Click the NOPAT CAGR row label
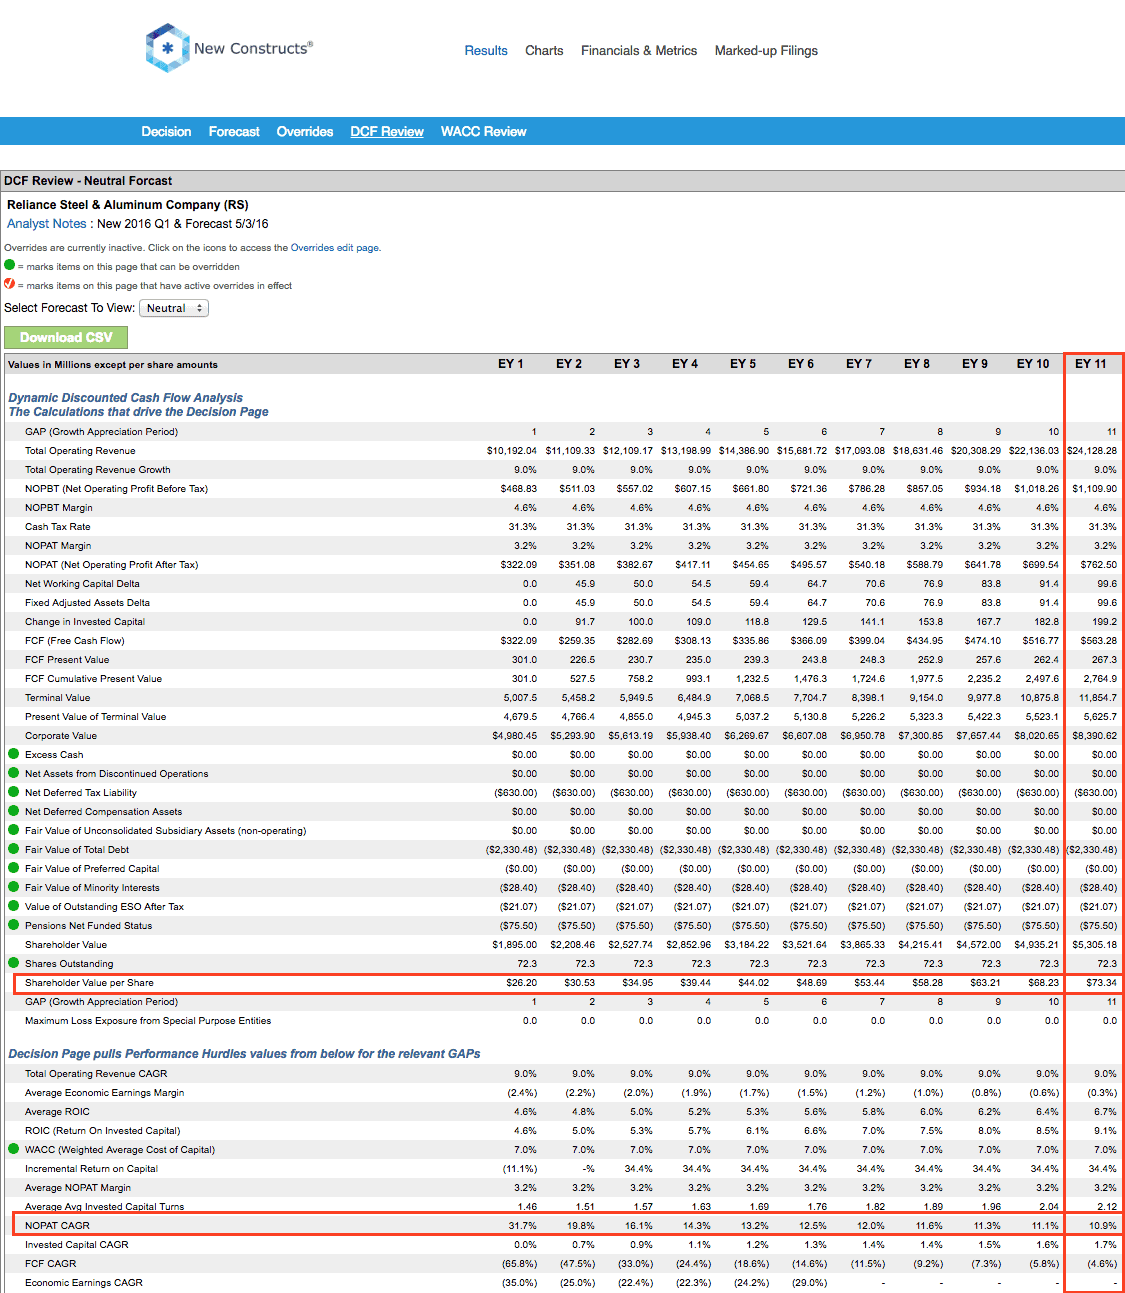 point(57,1225)
